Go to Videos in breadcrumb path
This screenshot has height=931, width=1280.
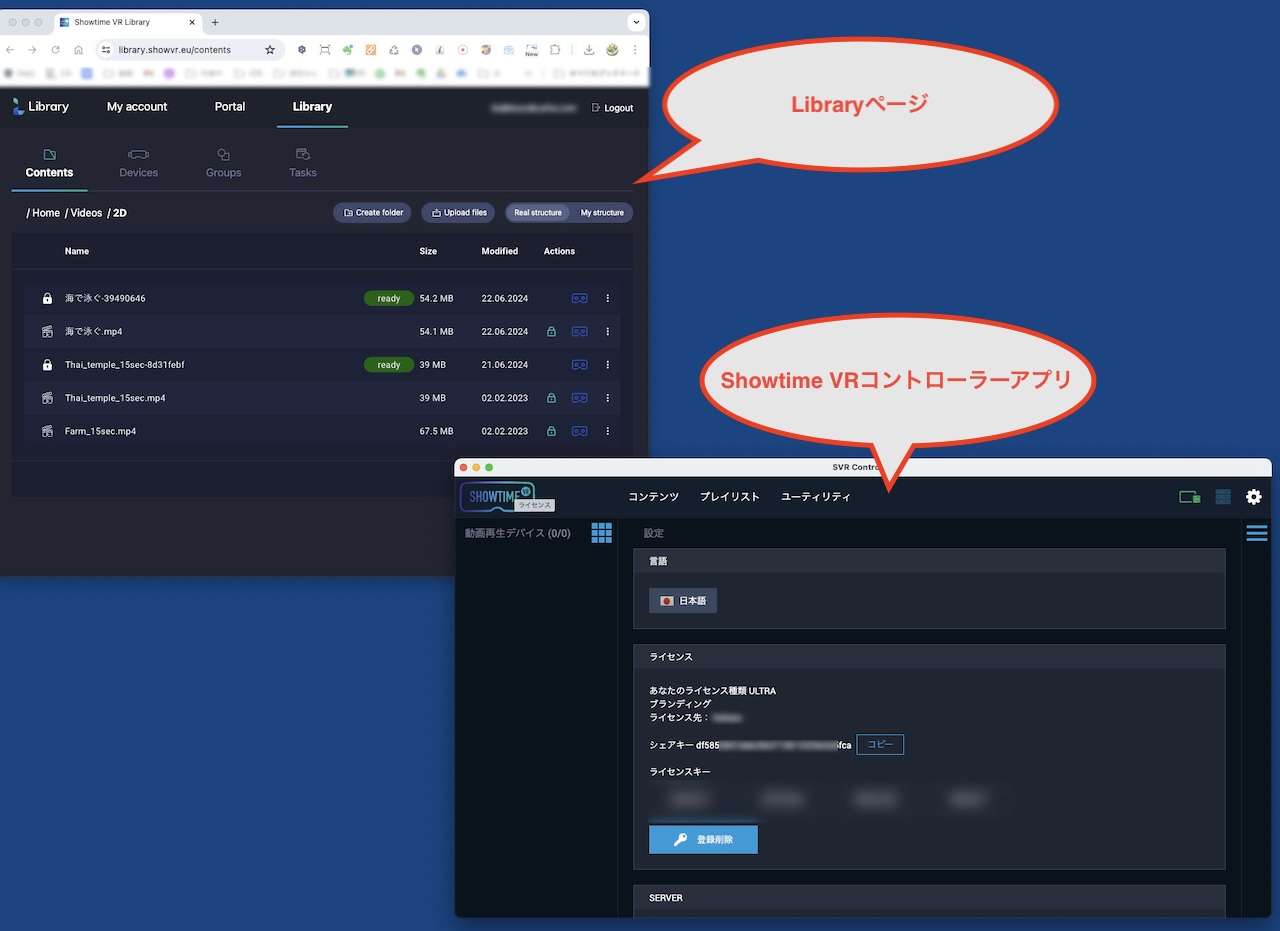[x=84, y=213]
